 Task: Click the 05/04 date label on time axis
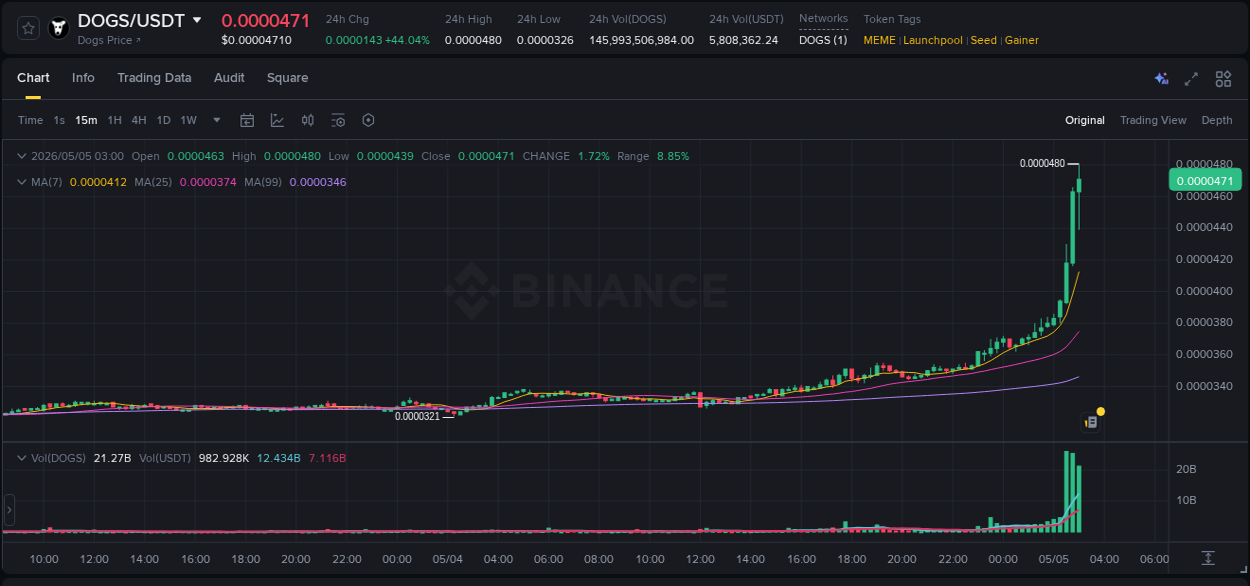point(447,559)
